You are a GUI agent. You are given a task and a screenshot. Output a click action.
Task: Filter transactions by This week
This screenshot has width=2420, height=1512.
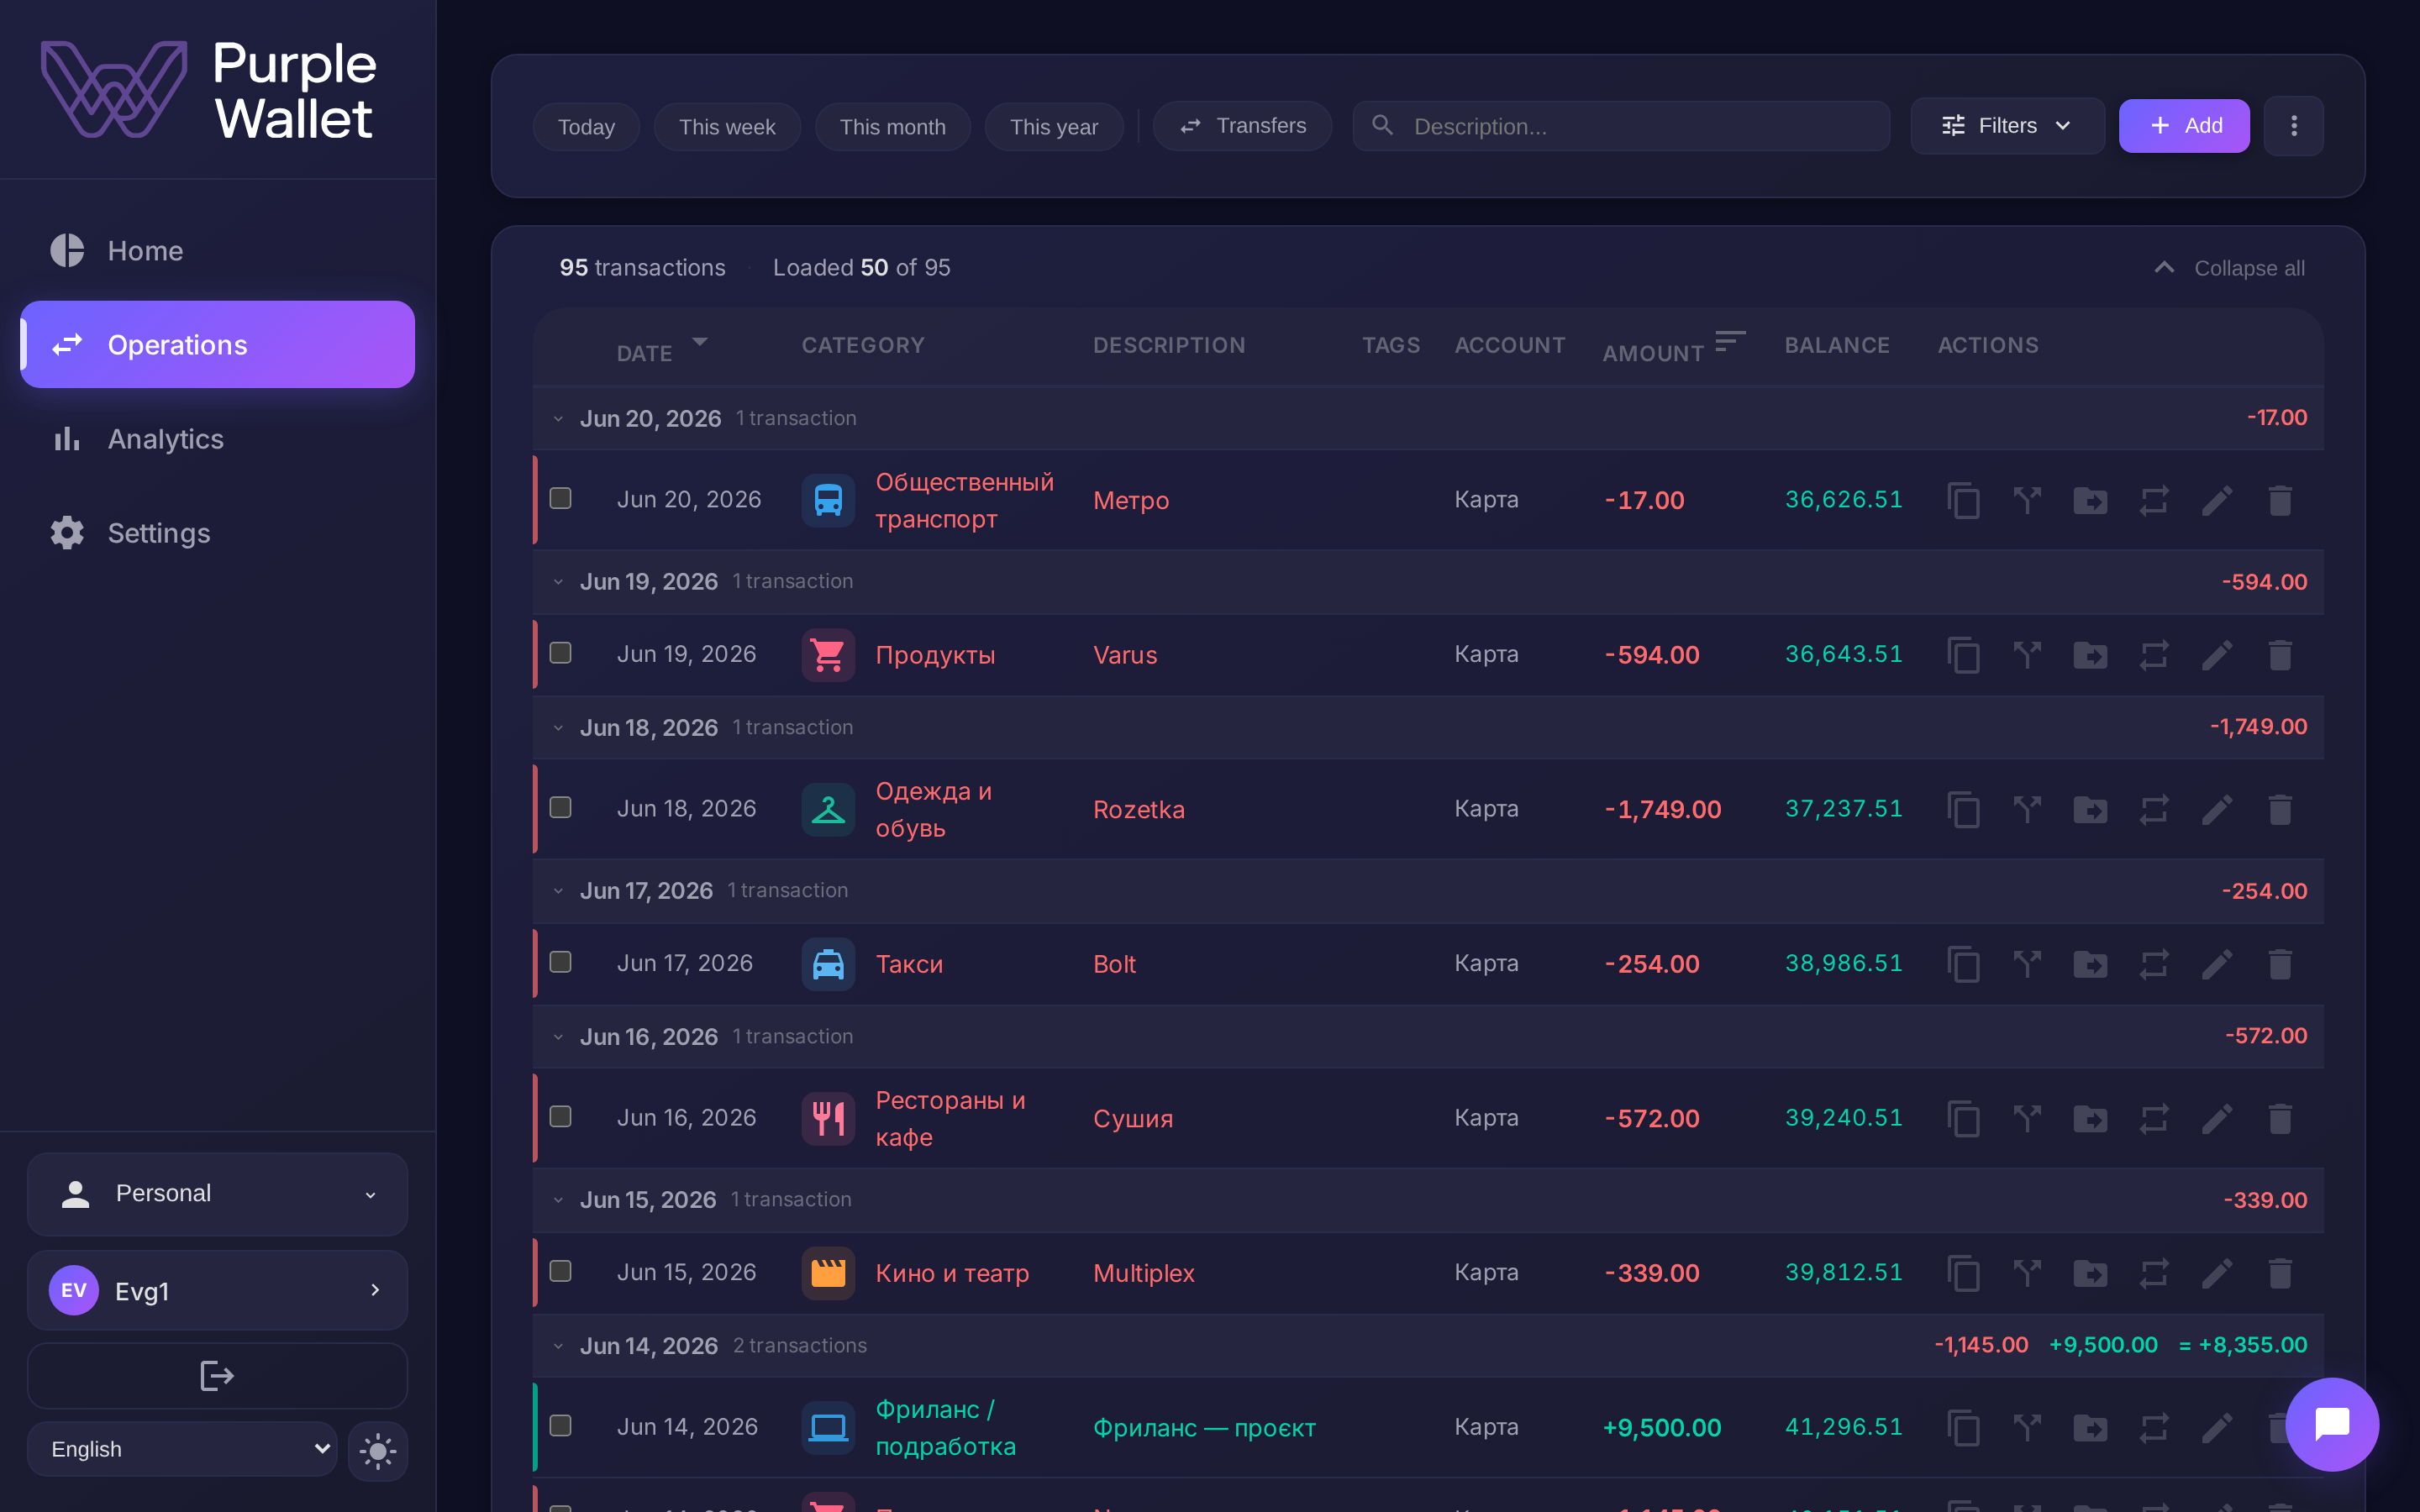pyautogui.click(x=727, y=127)
